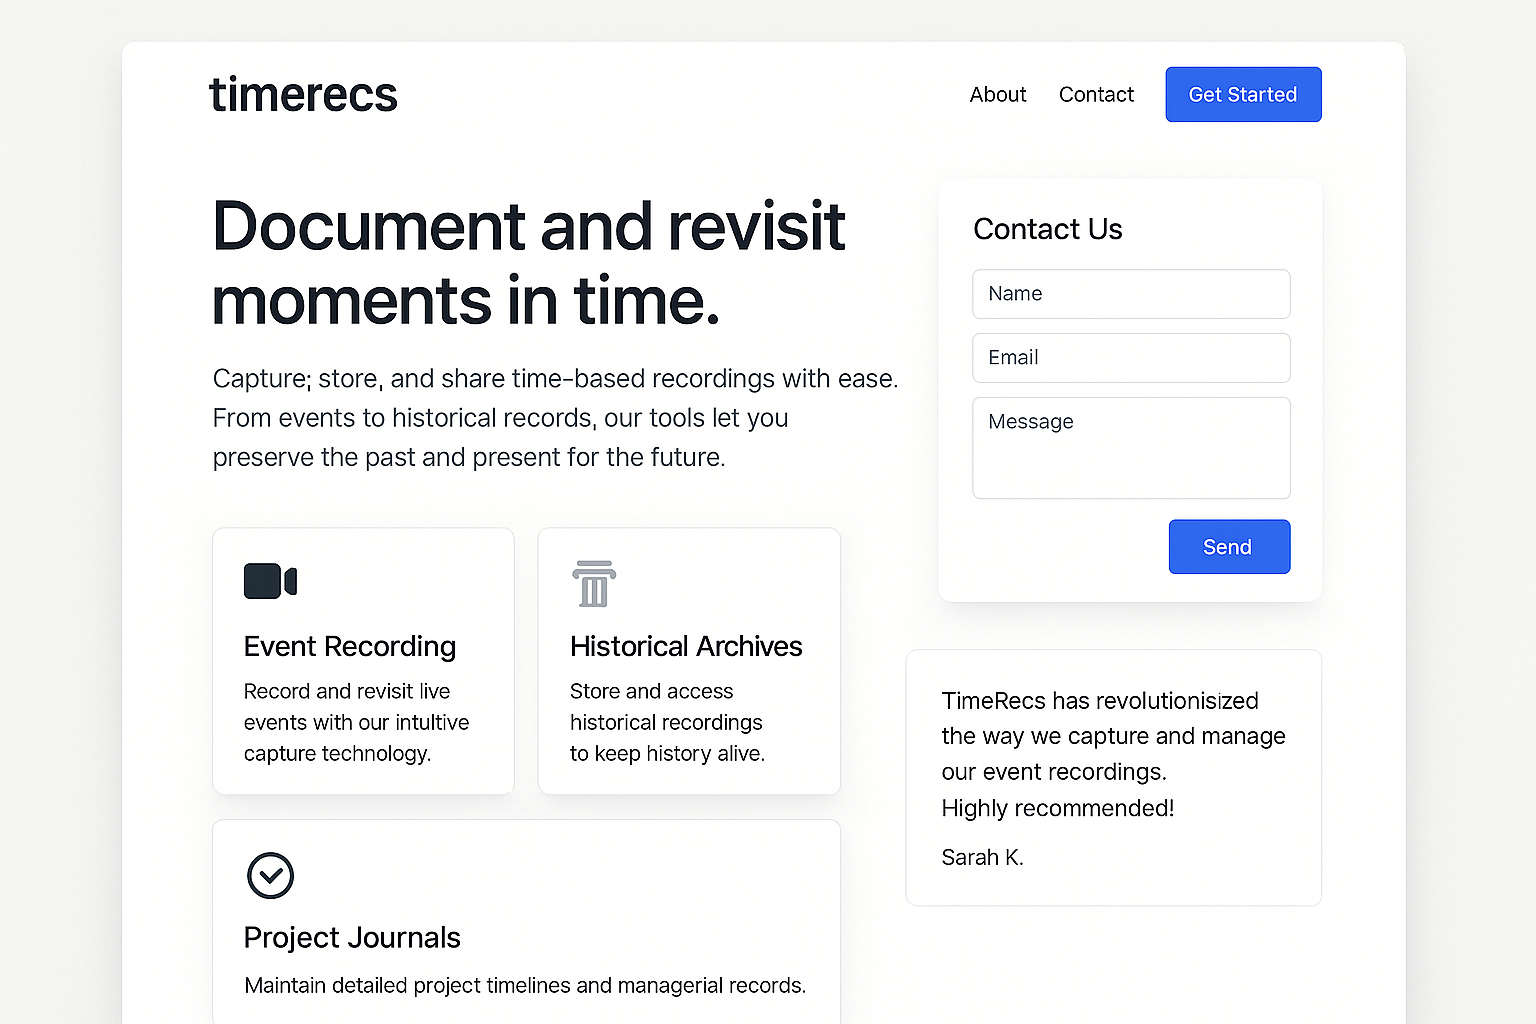Open the About page link

(997, 95)
